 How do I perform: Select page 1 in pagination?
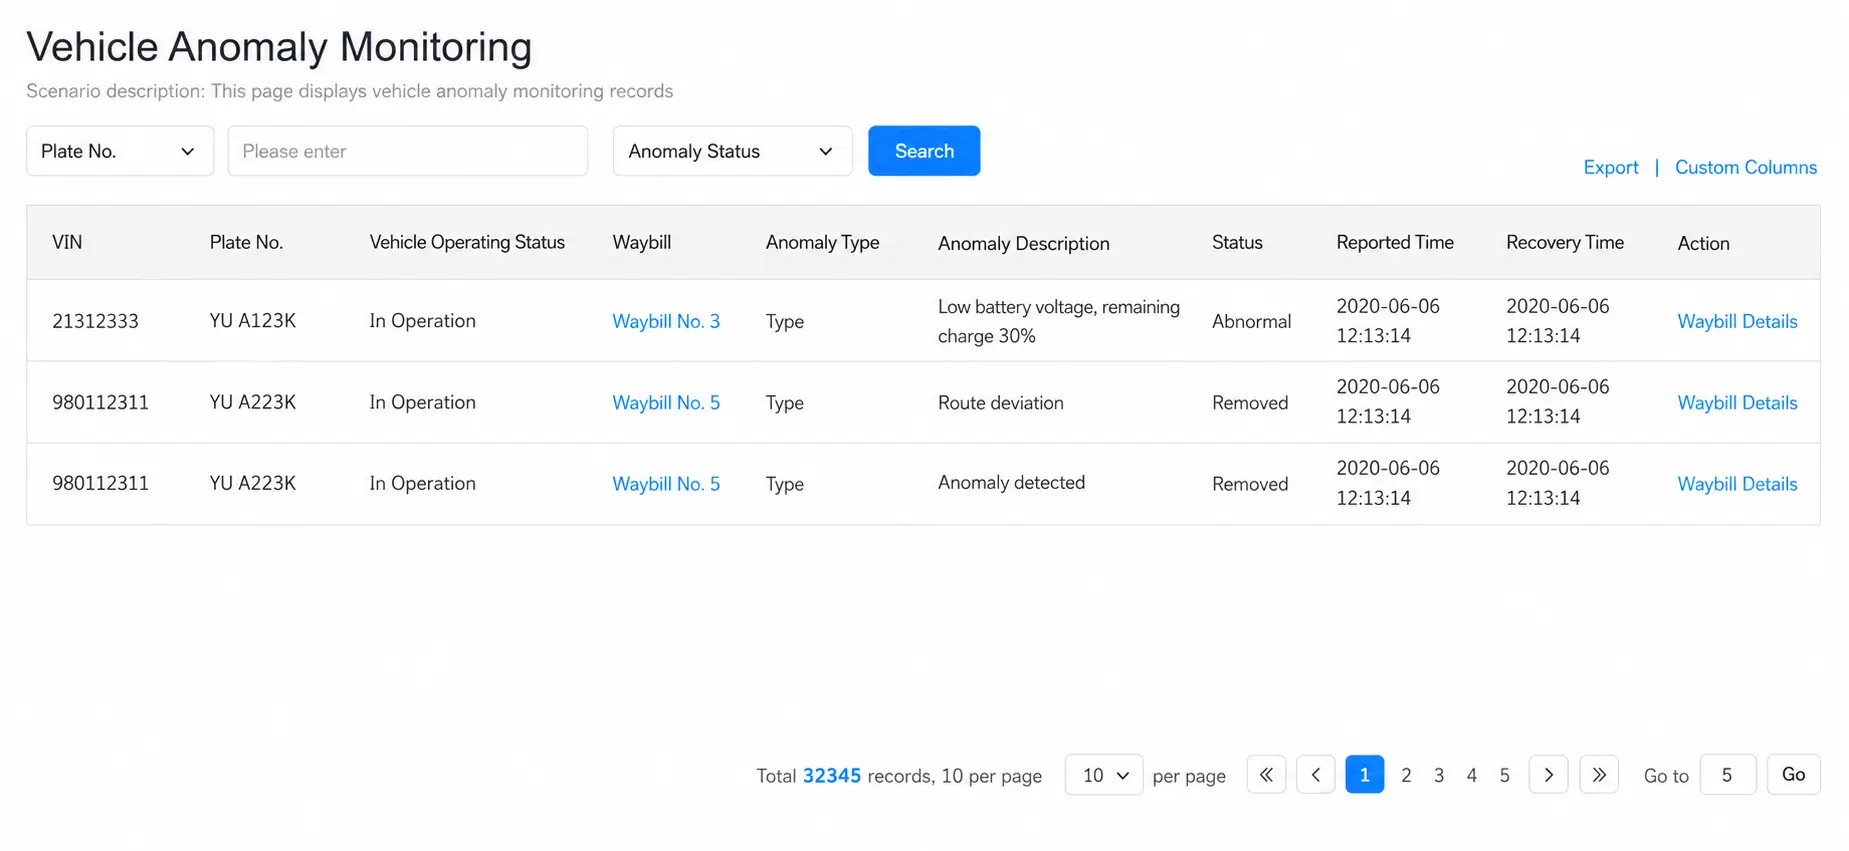pyautogui.click(x=1365, y=775)
